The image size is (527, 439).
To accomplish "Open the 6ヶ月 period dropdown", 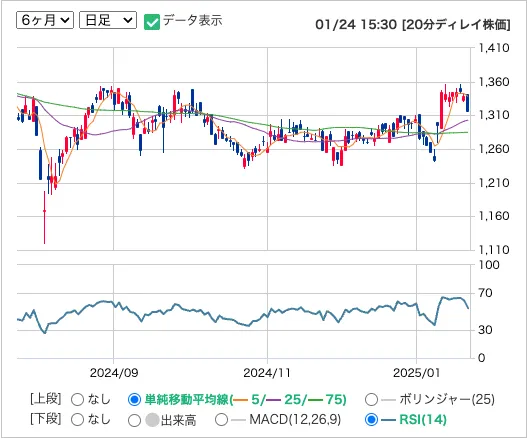I will (45, 20).
